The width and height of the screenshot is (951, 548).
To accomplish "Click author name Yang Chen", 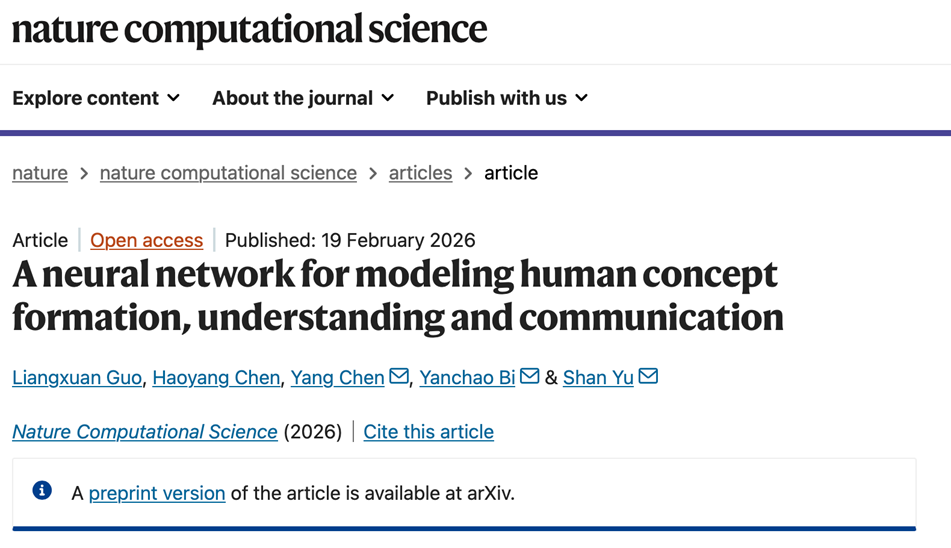I will click(337, 378).
